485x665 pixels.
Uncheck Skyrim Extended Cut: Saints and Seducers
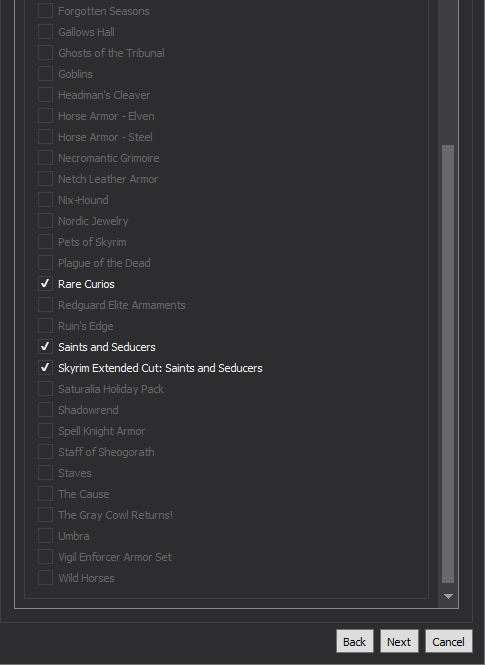point(45,368)
